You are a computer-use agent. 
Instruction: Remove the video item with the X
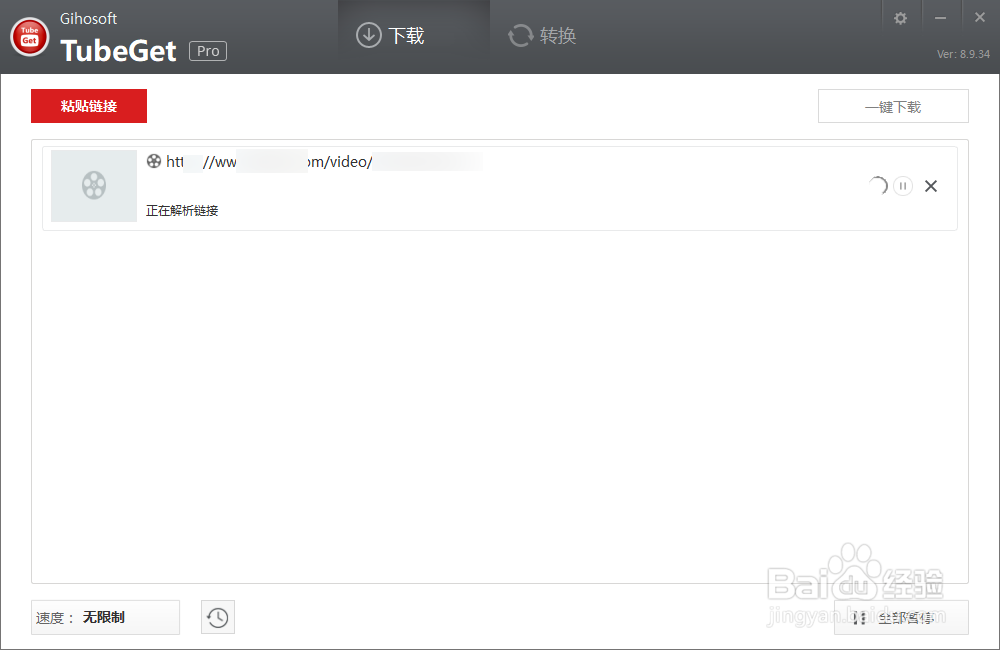[930, 186]
